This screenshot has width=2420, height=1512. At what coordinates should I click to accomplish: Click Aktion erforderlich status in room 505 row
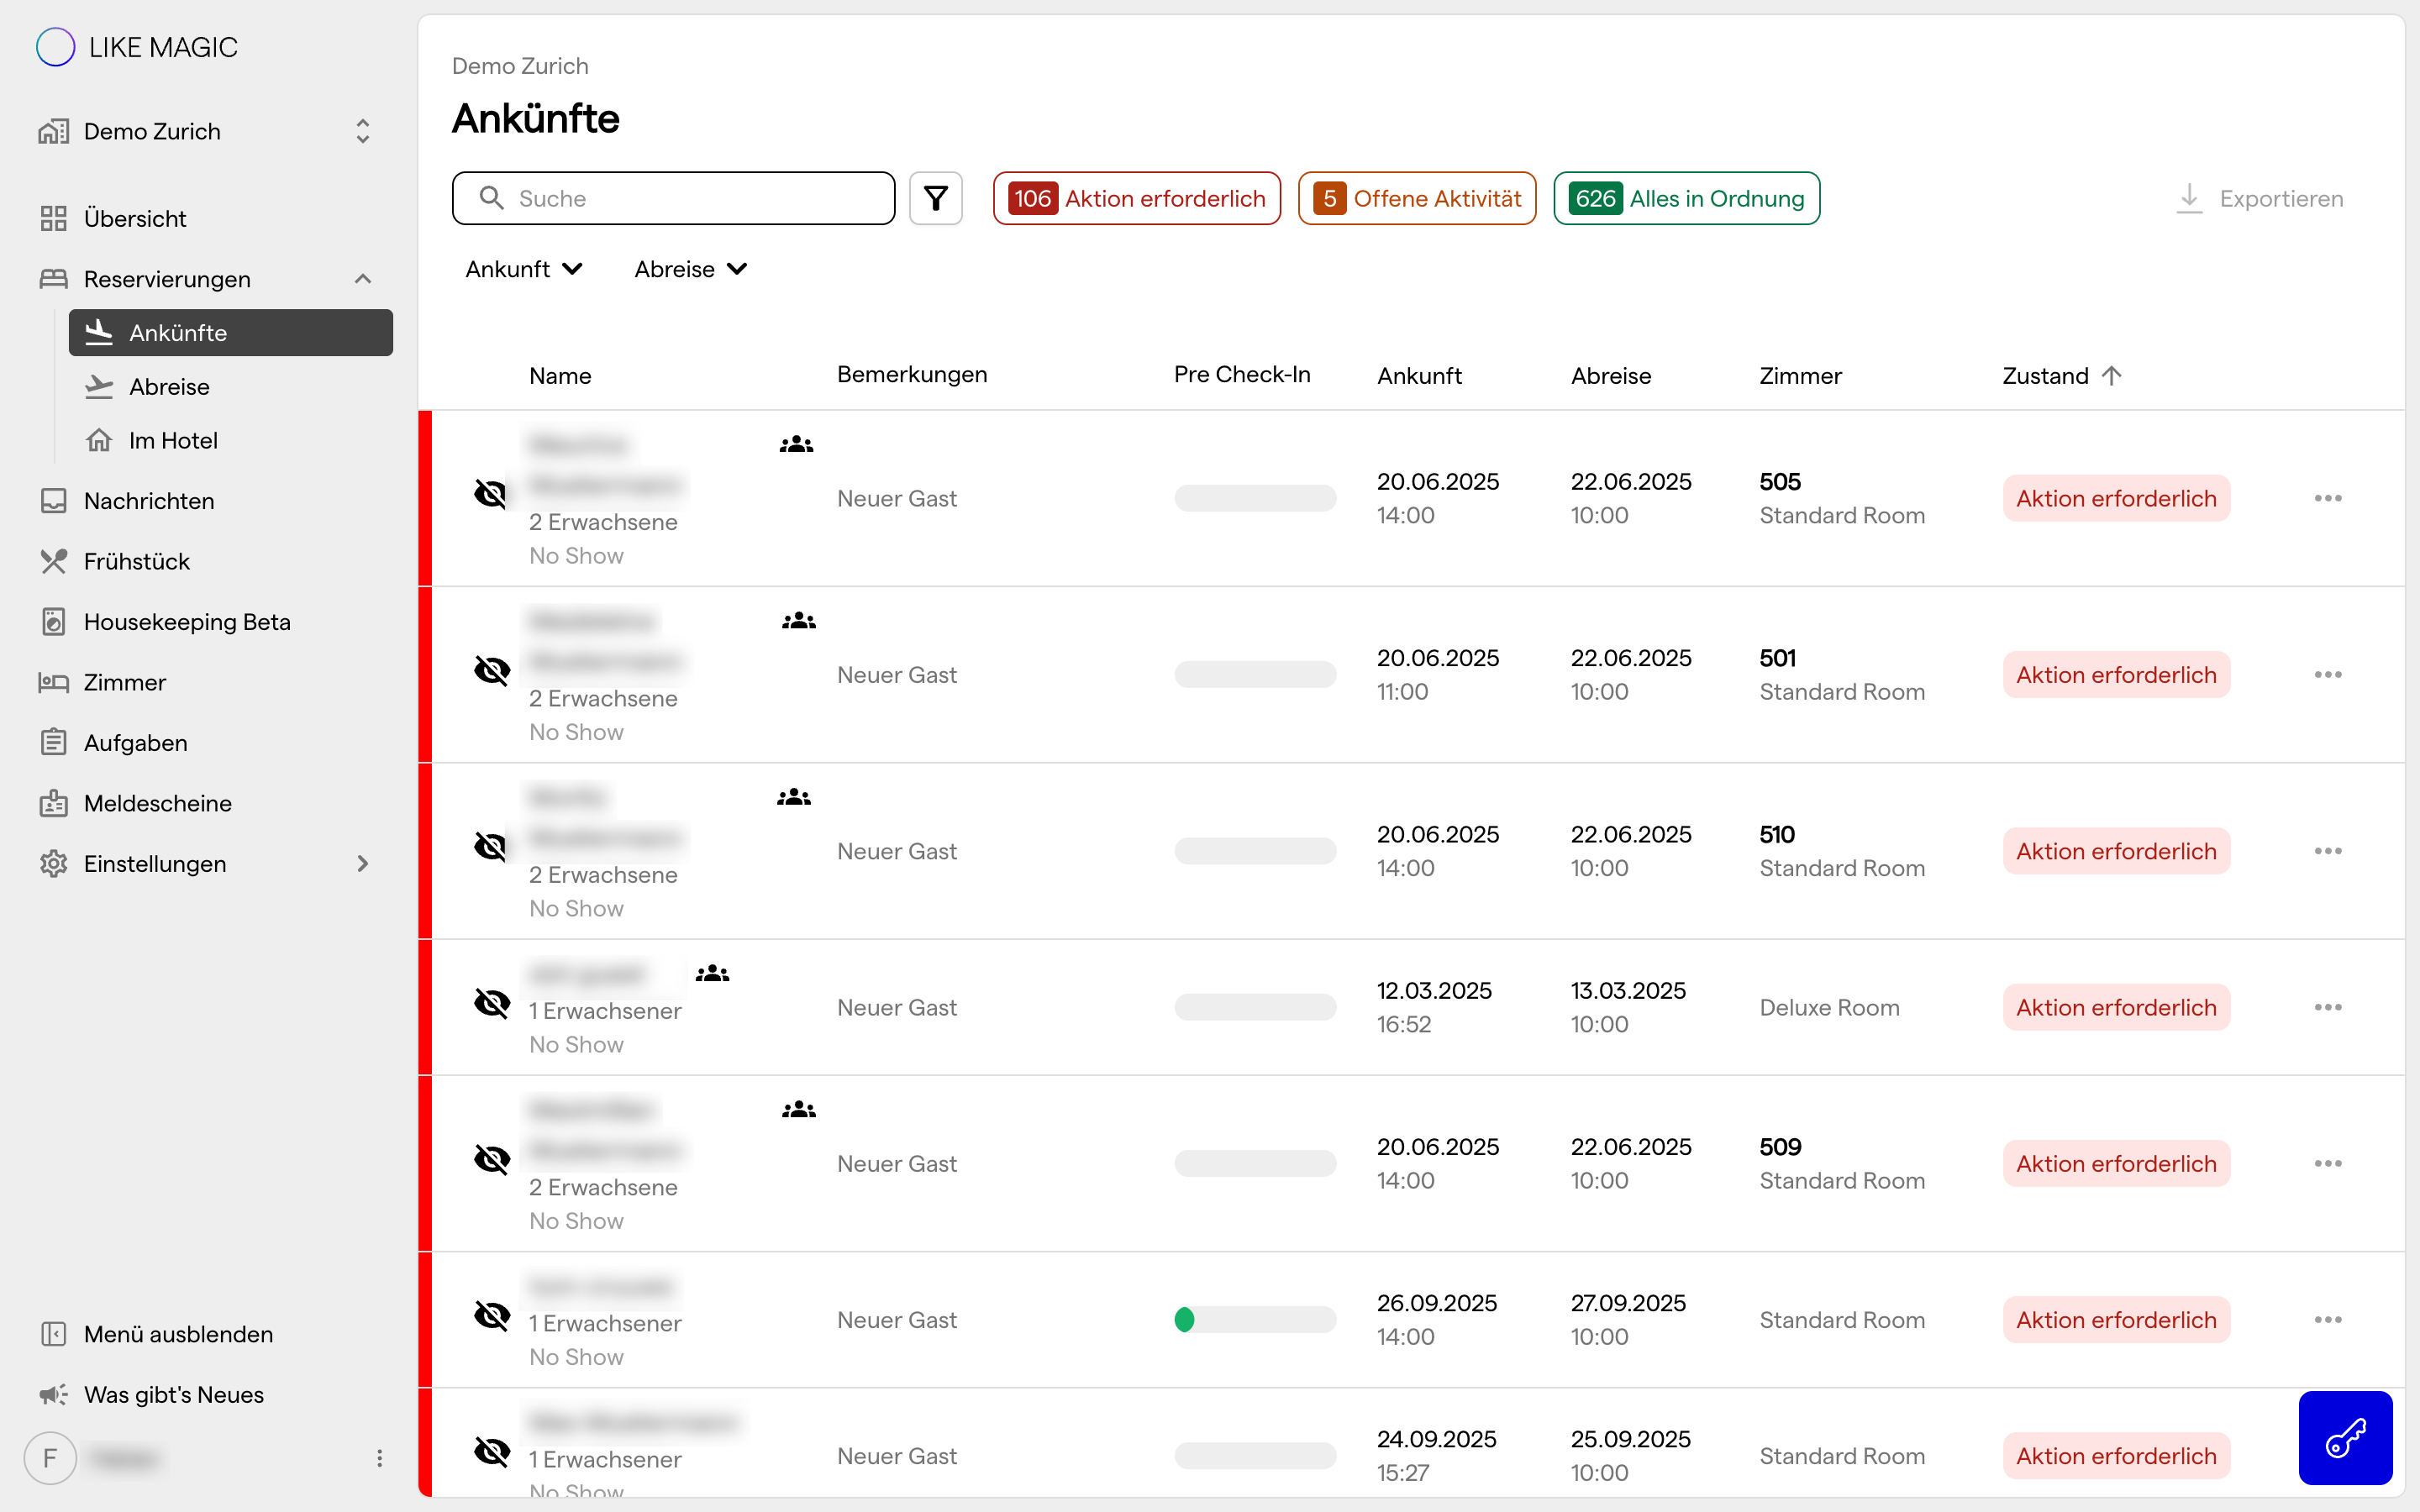(2116, 498)
